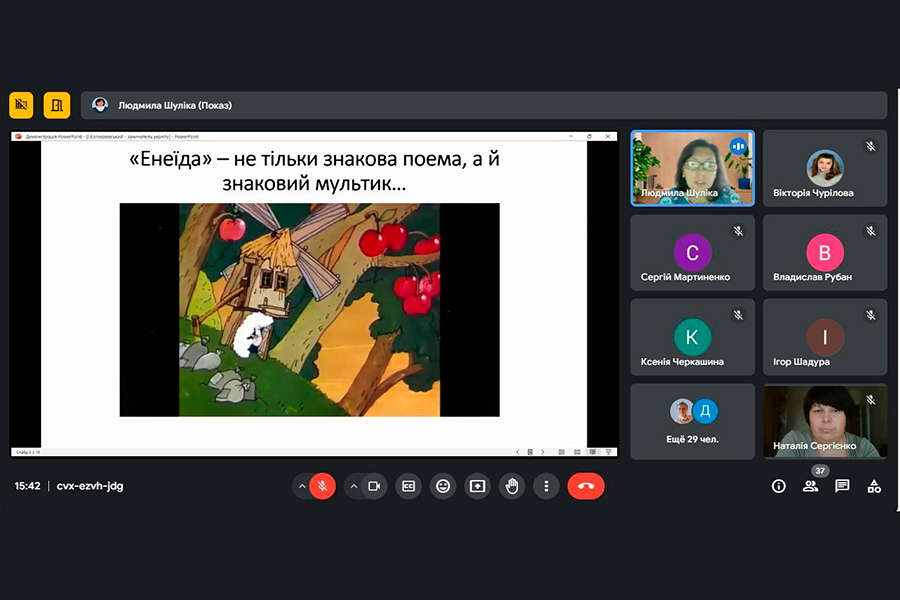The height and width of the screenshot is (600, 900).
Task: Click next slide arrow in PowerPoint status bar
Action: point(543,452)
